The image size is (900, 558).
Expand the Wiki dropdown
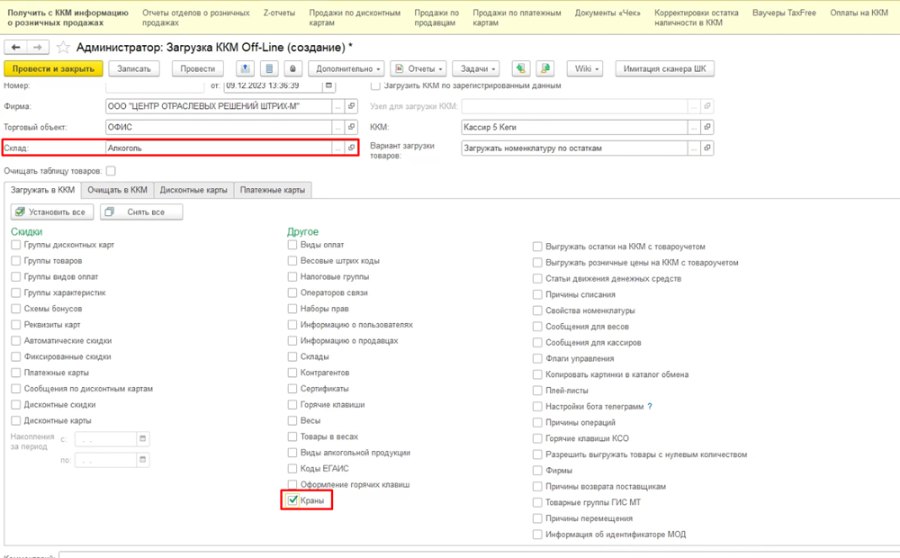[x=585, y=68]
